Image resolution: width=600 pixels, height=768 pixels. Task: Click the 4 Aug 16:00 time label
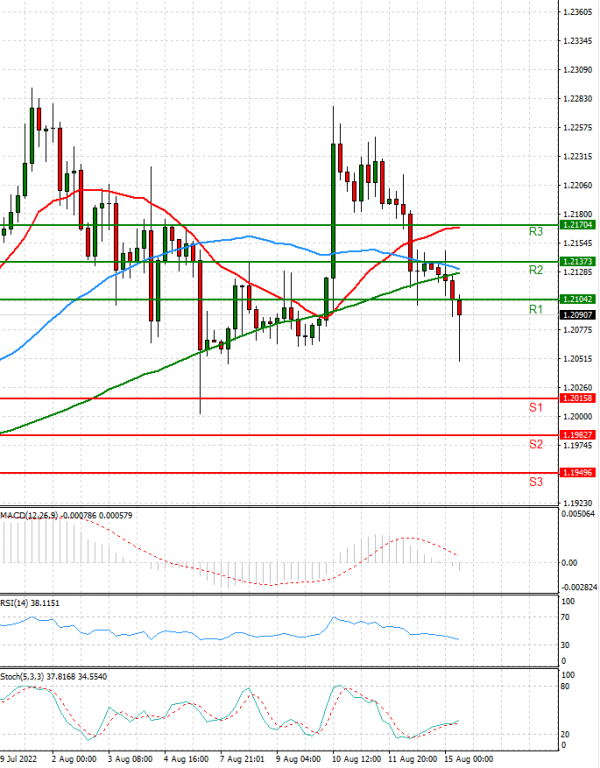pos(186,759)
